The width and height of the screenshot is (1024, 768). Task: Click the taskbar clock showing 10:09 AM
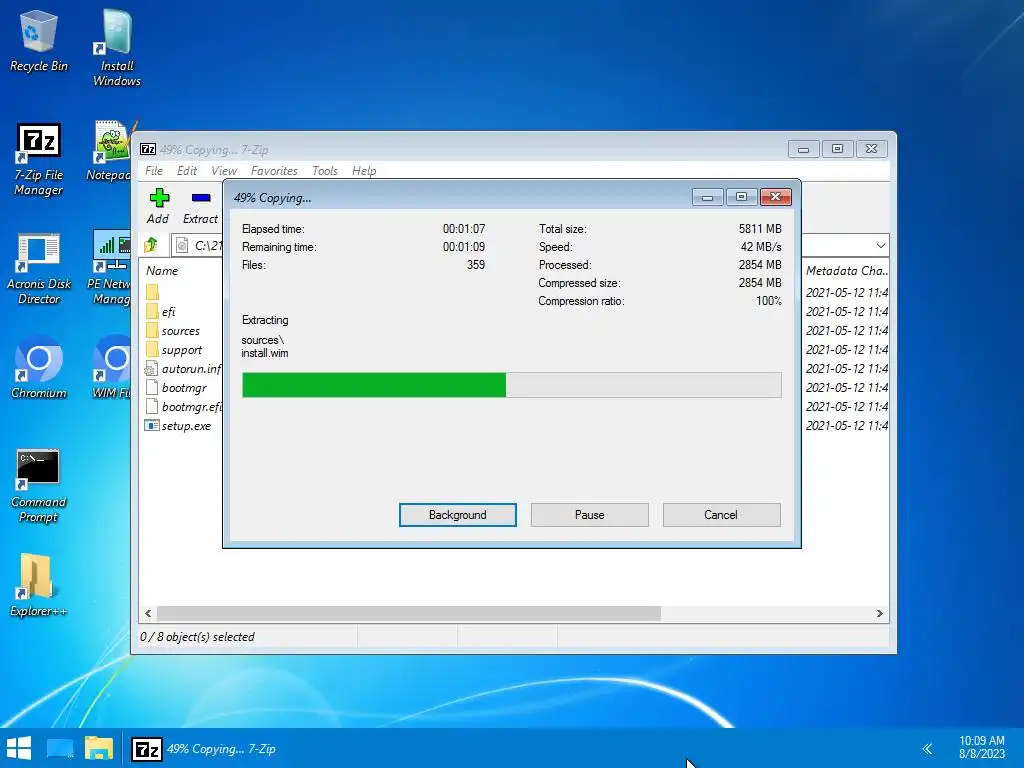click(982, 747)
